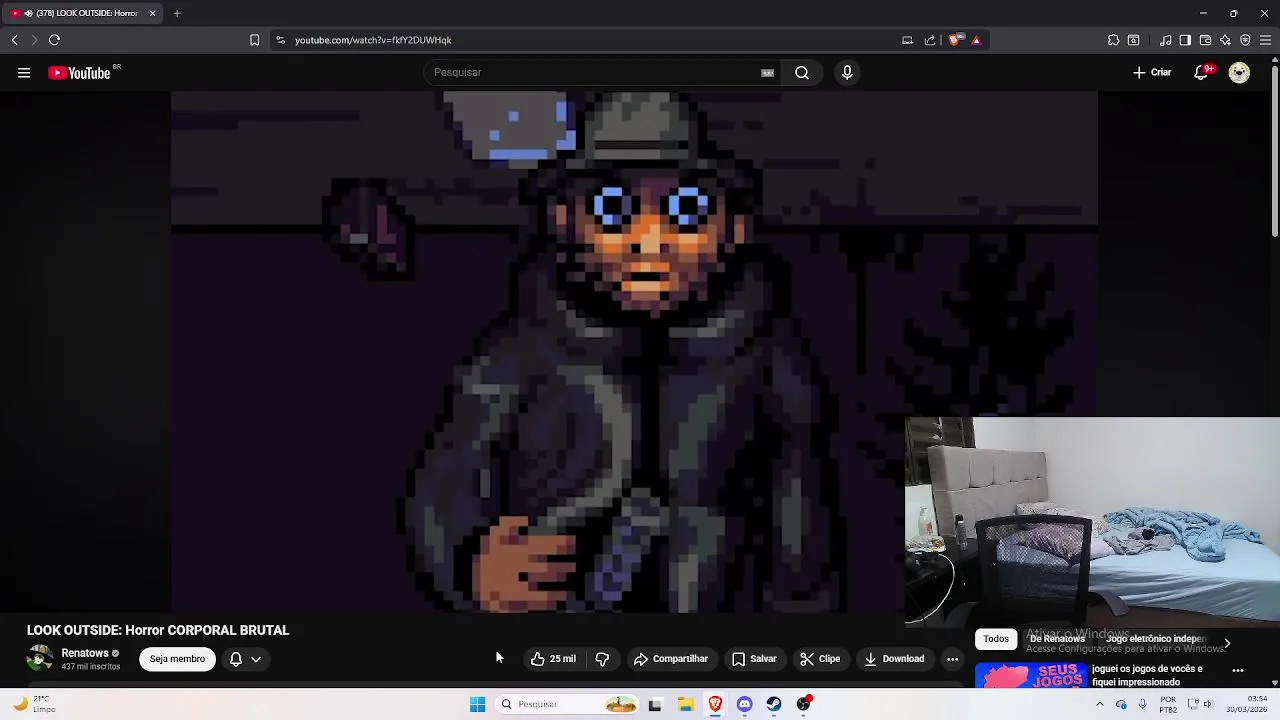The image size is (1280, 720).
Task: Open Brave VPN shield icon
Action: pos(1245,40)
